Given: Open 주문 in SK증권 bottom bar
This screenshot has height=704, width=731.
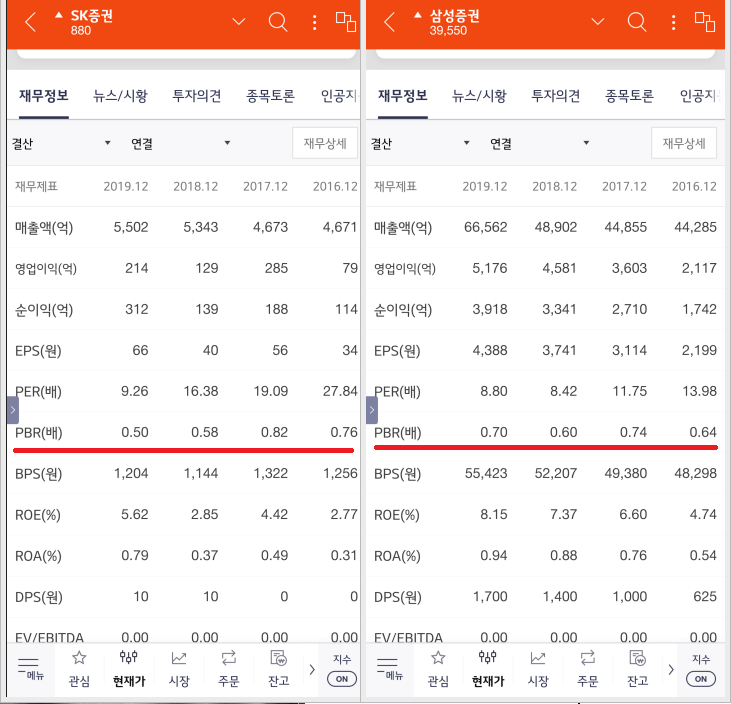Looking at the screenshot, I should 228,669.
